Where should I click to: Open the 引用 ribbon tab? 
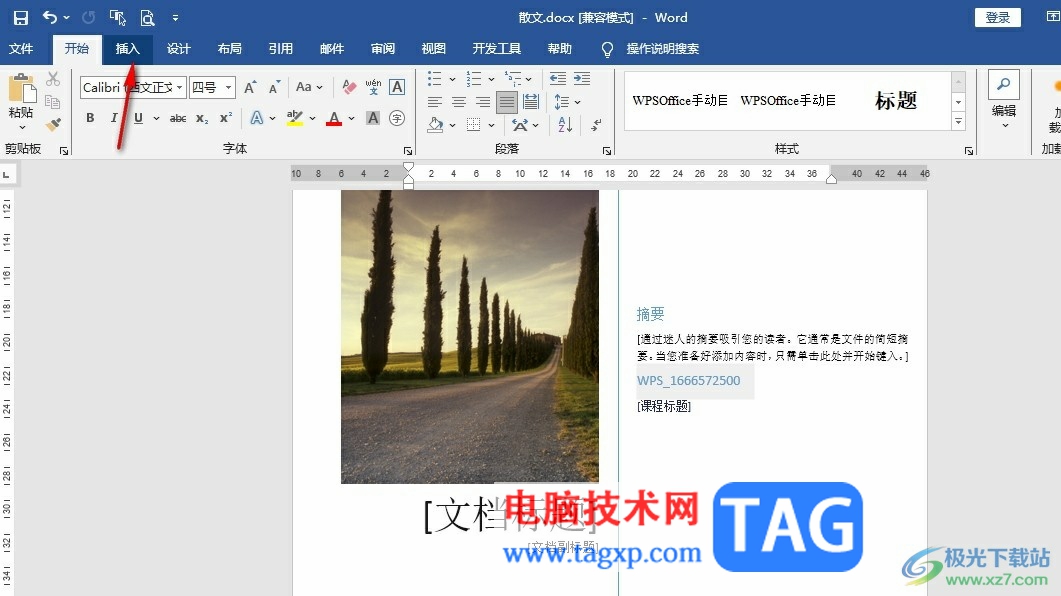[280, 49]
